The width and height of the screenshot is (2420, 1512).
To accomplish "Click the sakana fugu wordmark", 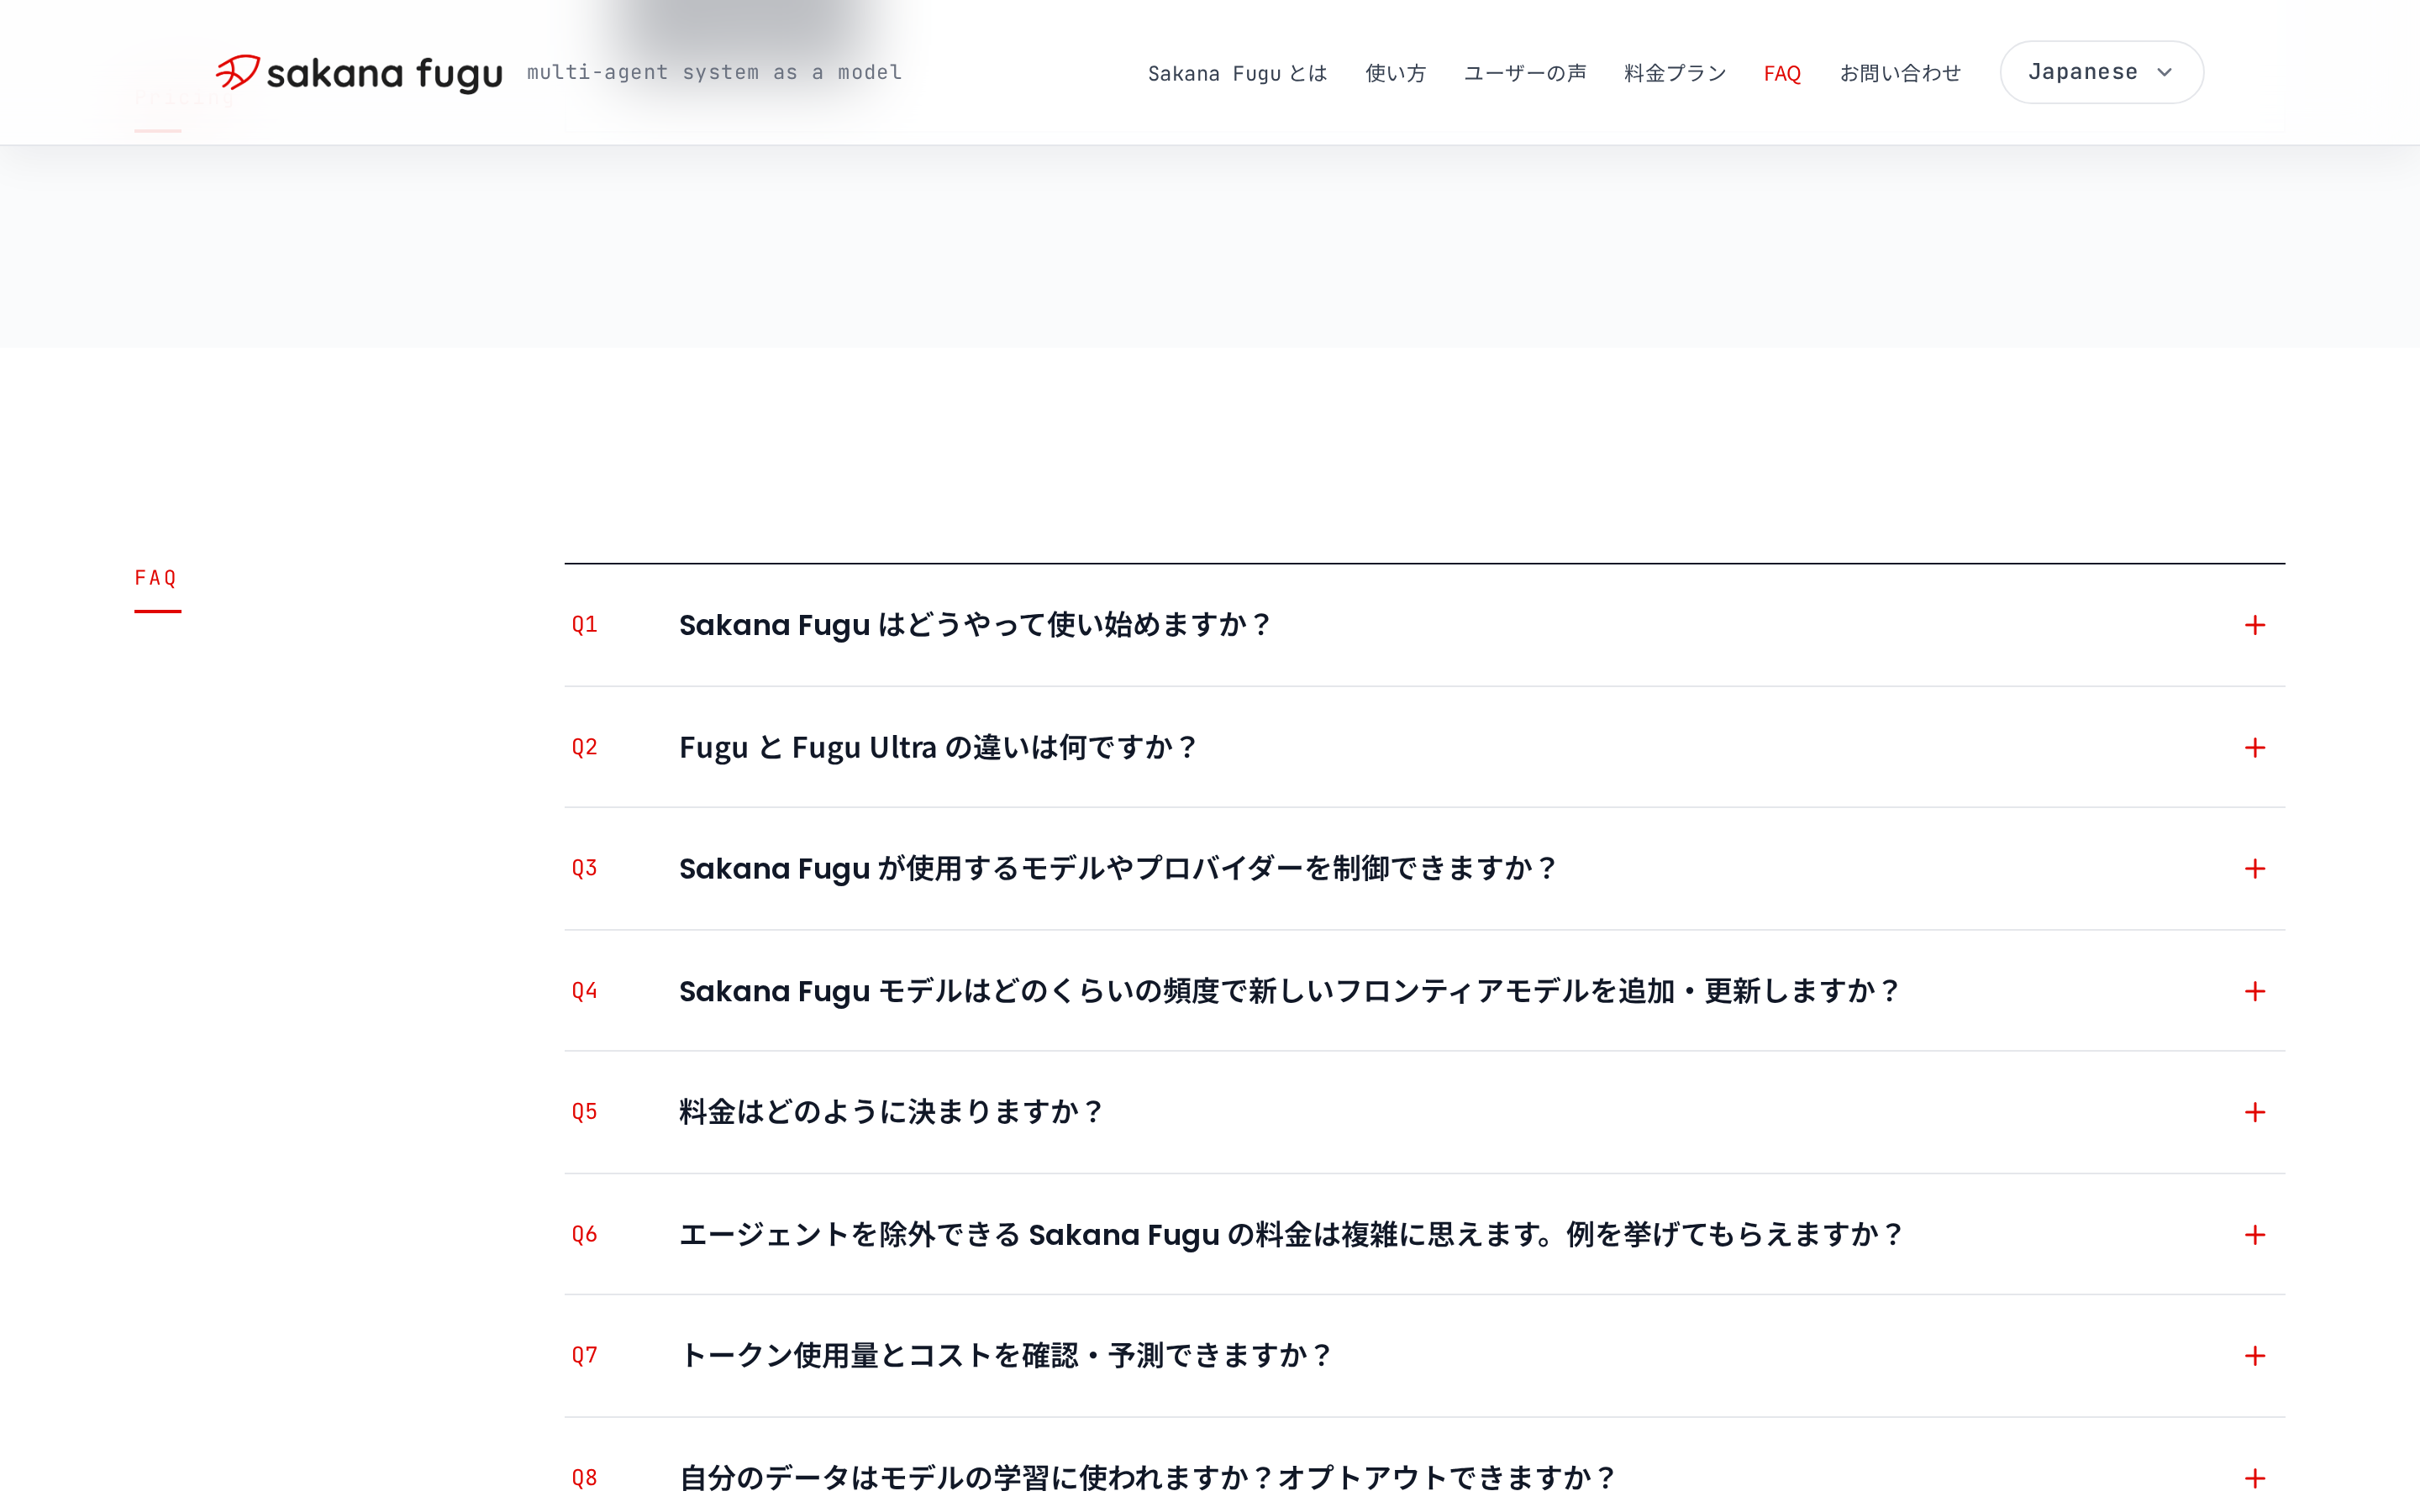I will click(384, 74).
